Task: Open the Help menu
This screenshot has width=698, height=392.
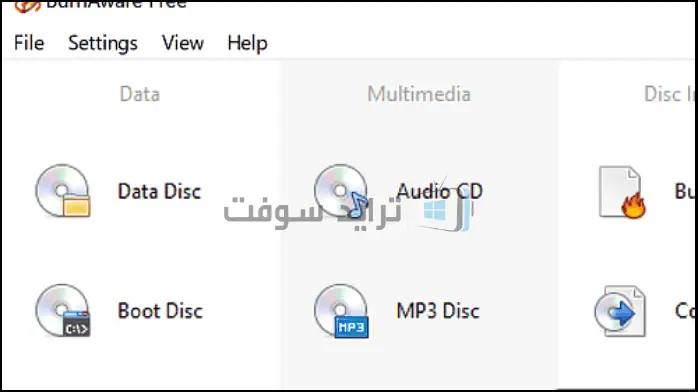Action: [x=248, y=44]
